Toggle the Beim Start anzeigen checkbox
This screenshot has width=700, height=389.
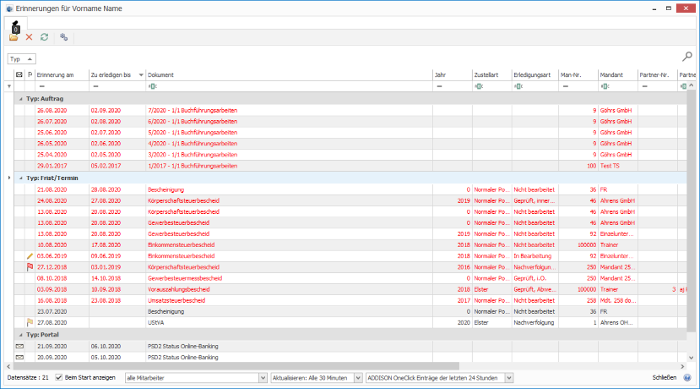tap(58, 378)
